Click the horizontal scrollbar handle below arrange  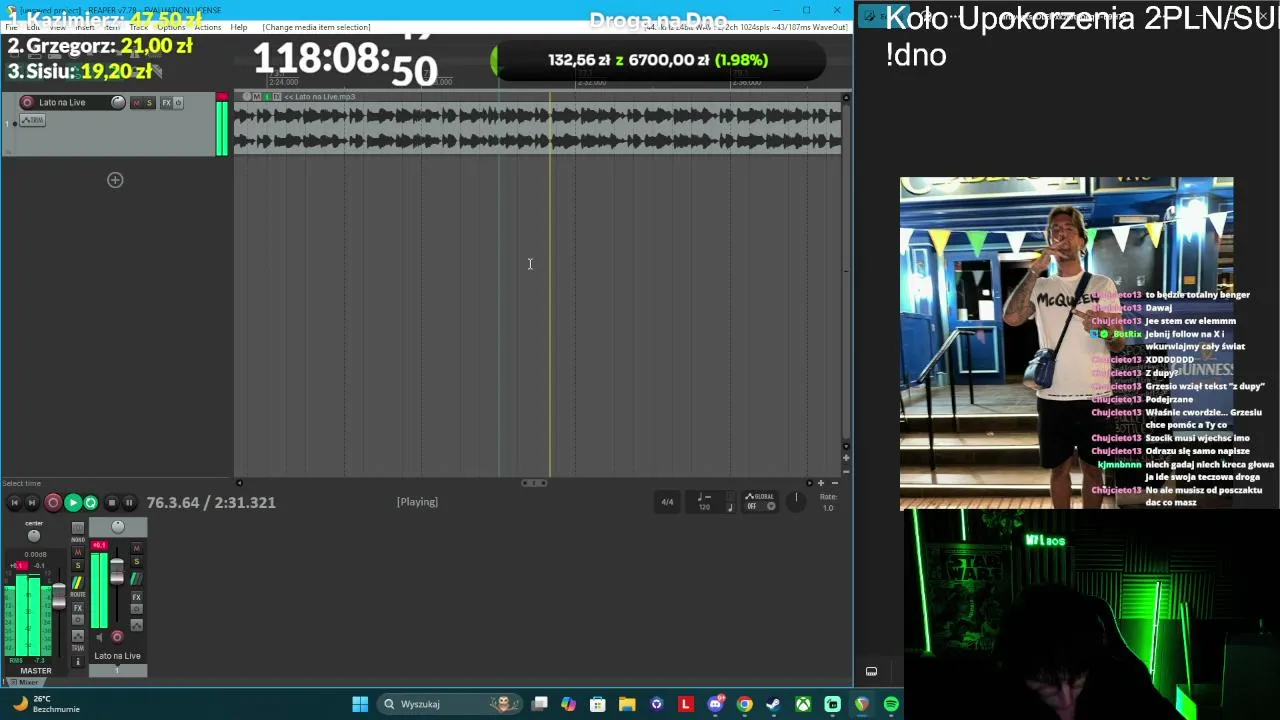tap(536, 483)
